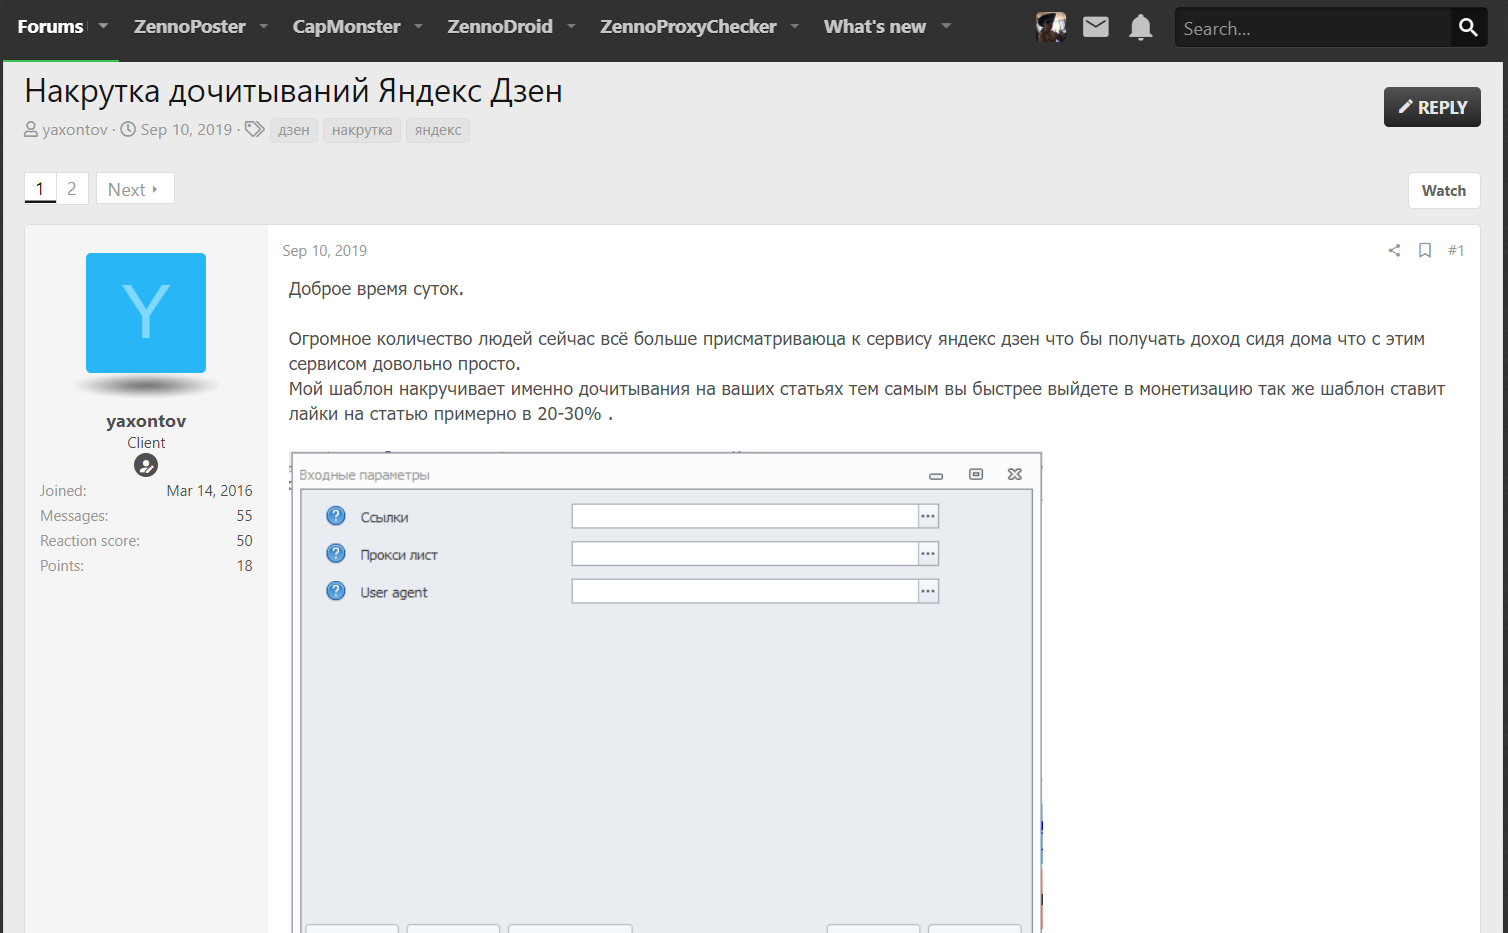Click the dialog maximize icon in the screenshot

(976, 474)
